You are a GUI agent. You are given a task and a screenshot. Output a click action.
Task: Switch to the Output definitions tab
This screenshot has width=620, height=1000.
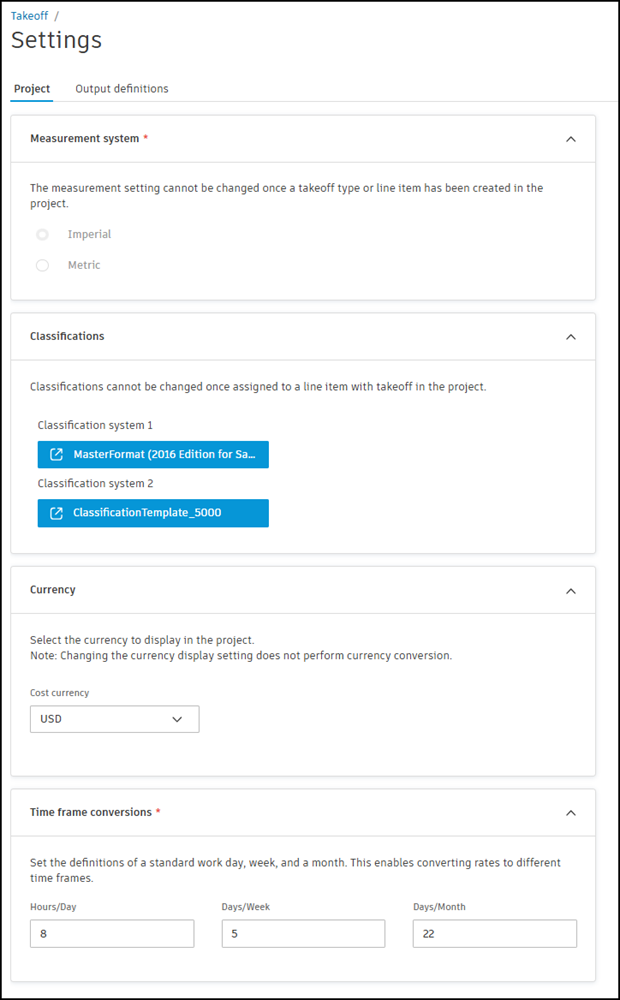[122, 89]
